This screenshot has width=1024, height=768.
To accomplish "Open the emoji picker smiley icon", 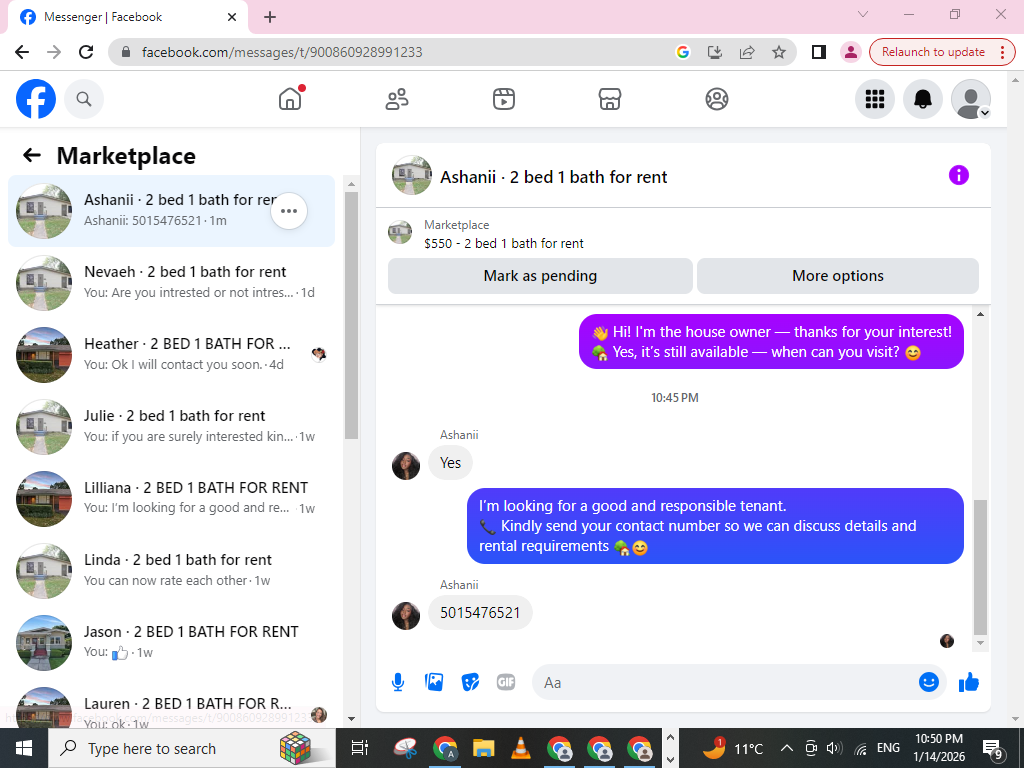I will click(929, 682).
